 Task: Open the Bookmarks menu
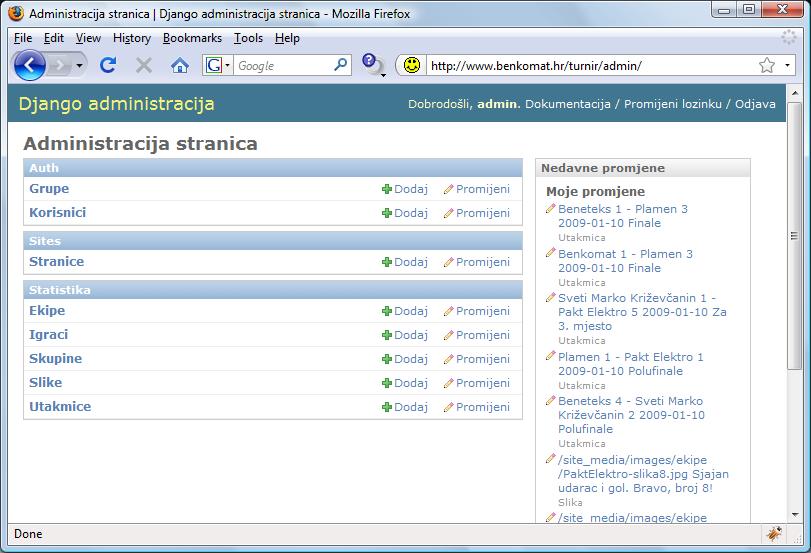[x=192, y=38]
